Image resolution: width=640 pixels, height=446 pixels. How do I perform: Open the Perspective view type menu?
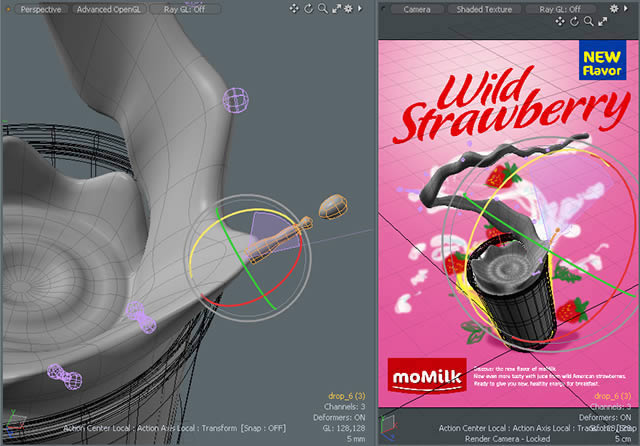click(41, 9)
